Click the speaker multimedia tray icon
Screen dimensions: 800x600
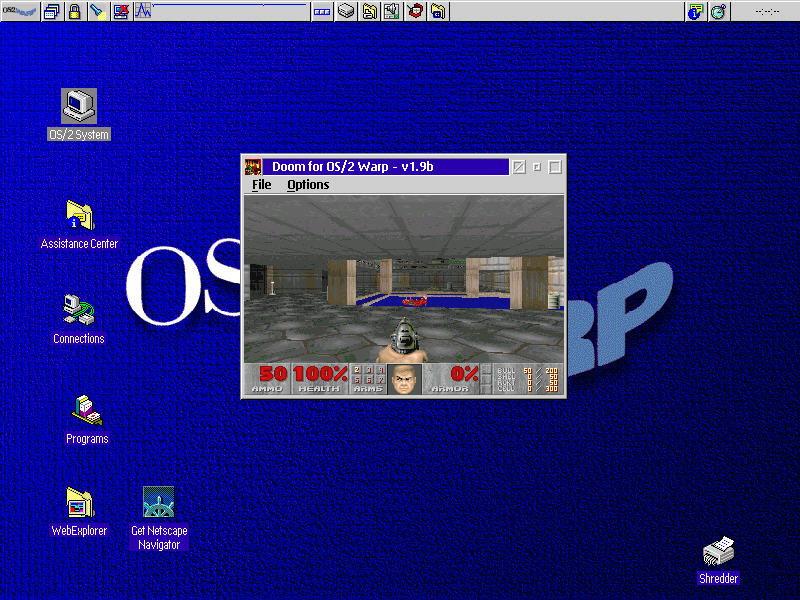pos(392,11)
